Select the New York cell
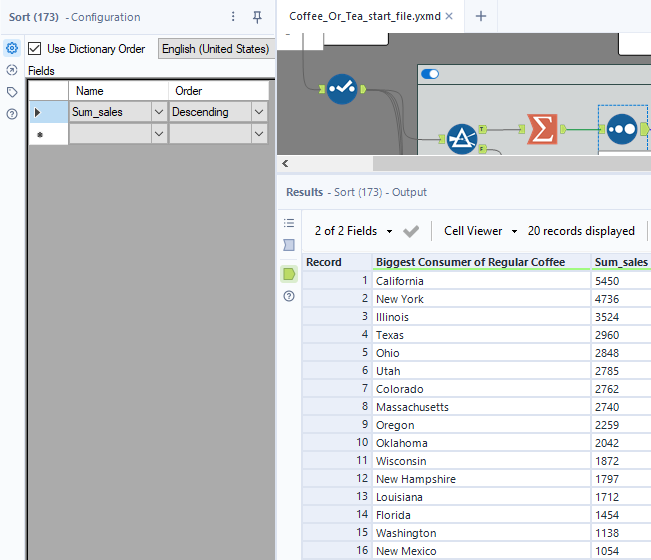The height and width of the screenshot is (560, 651). tap(481, 299)
